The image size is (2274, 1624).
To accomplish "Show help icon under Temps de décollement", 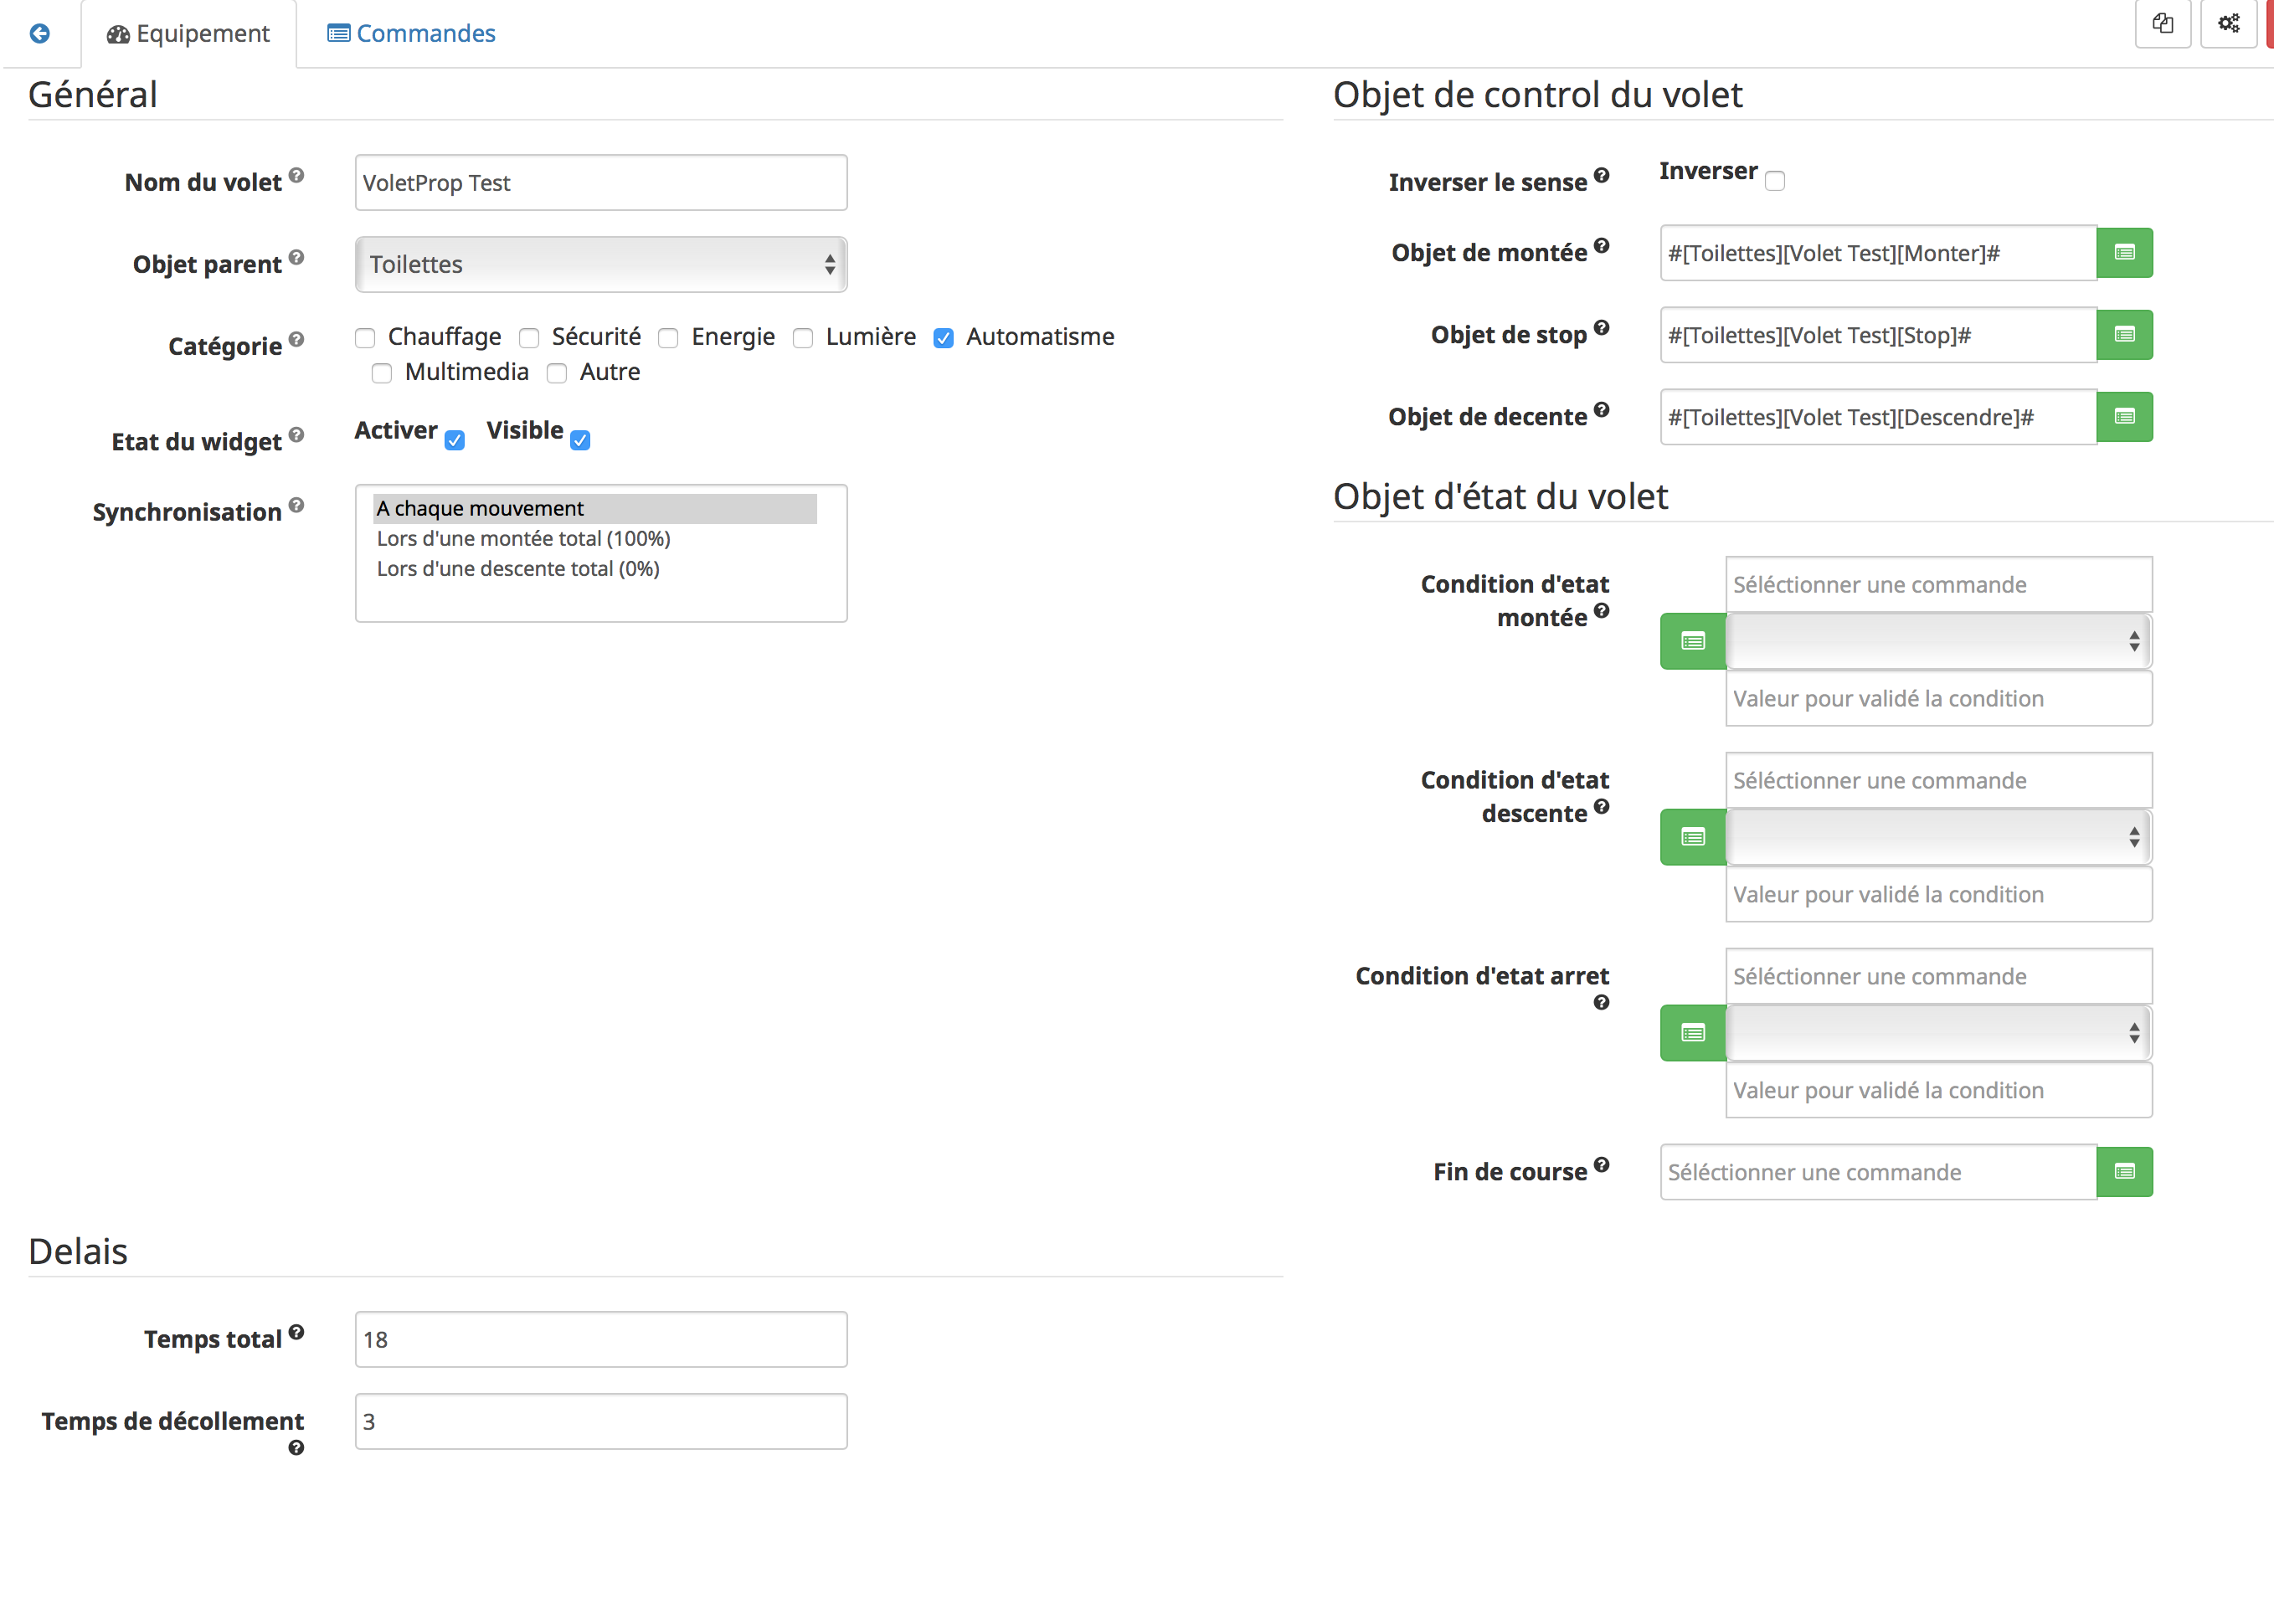I will [x=296, y=1448].
